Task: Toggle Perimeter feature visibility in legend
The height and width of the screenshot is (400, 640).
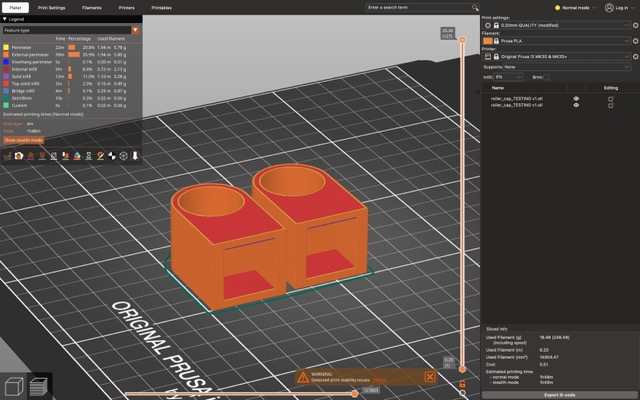Action: click(65, 47)
